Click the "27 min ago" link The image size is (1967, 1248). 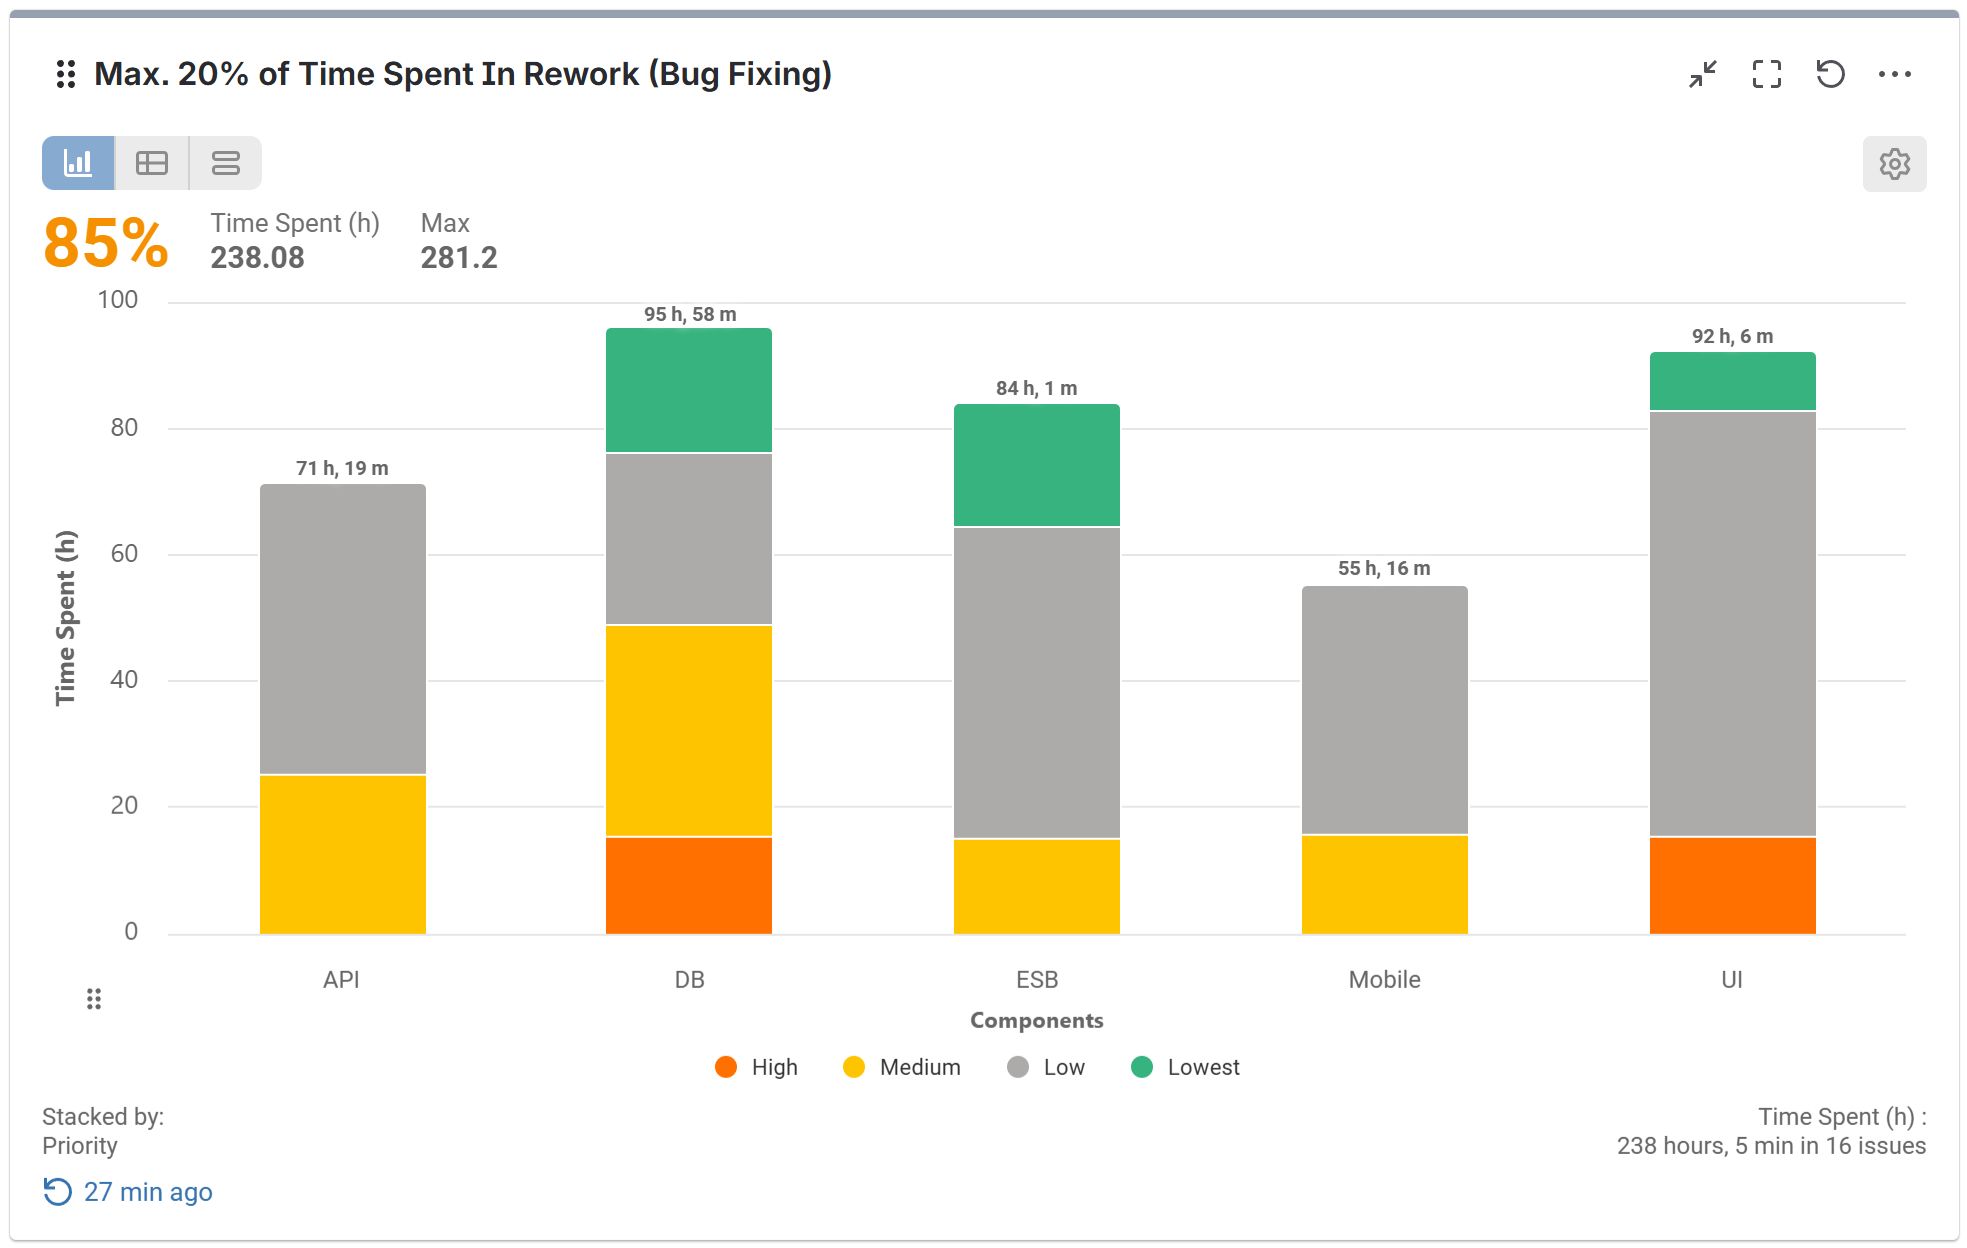[x=148, y=1192]
